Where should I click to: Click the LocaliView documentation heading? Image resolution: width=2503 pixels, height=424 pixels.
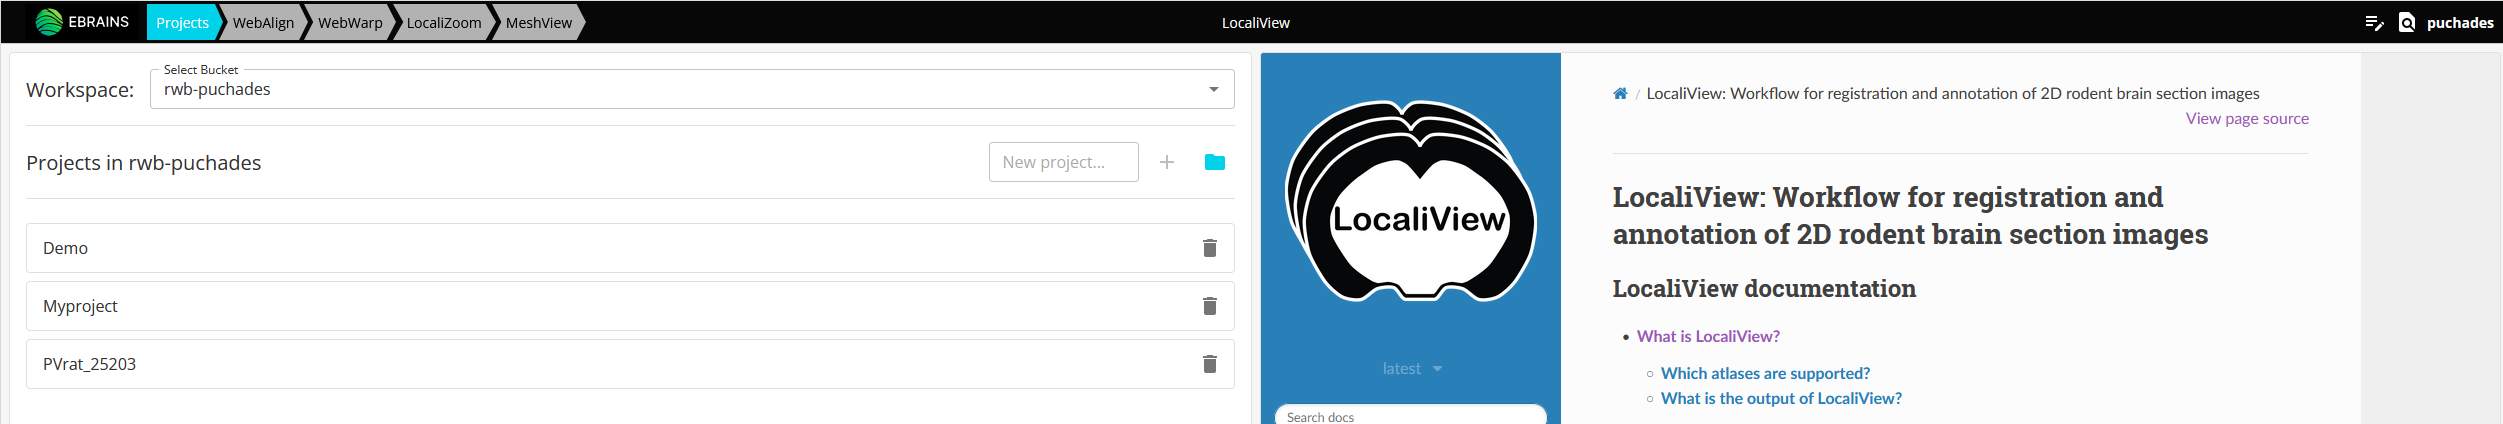coord(1764,289)
